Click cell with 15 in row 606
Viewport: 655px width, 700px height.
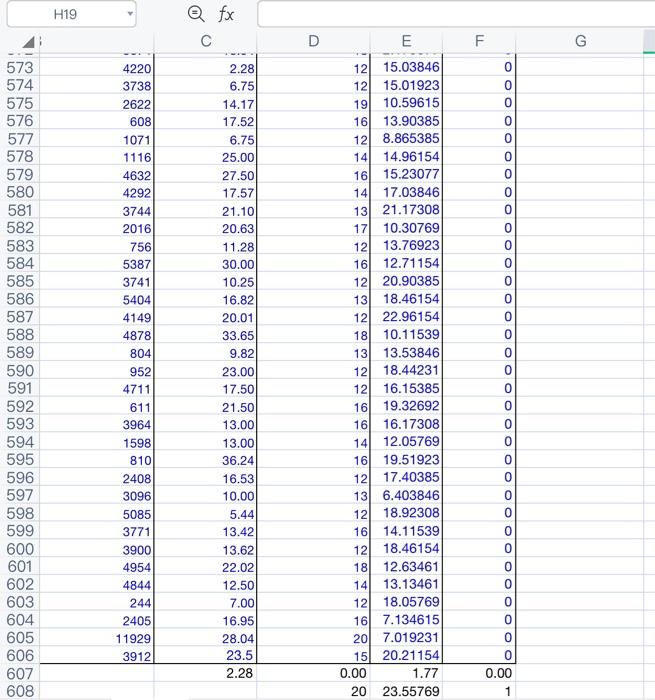click(313, 656)
